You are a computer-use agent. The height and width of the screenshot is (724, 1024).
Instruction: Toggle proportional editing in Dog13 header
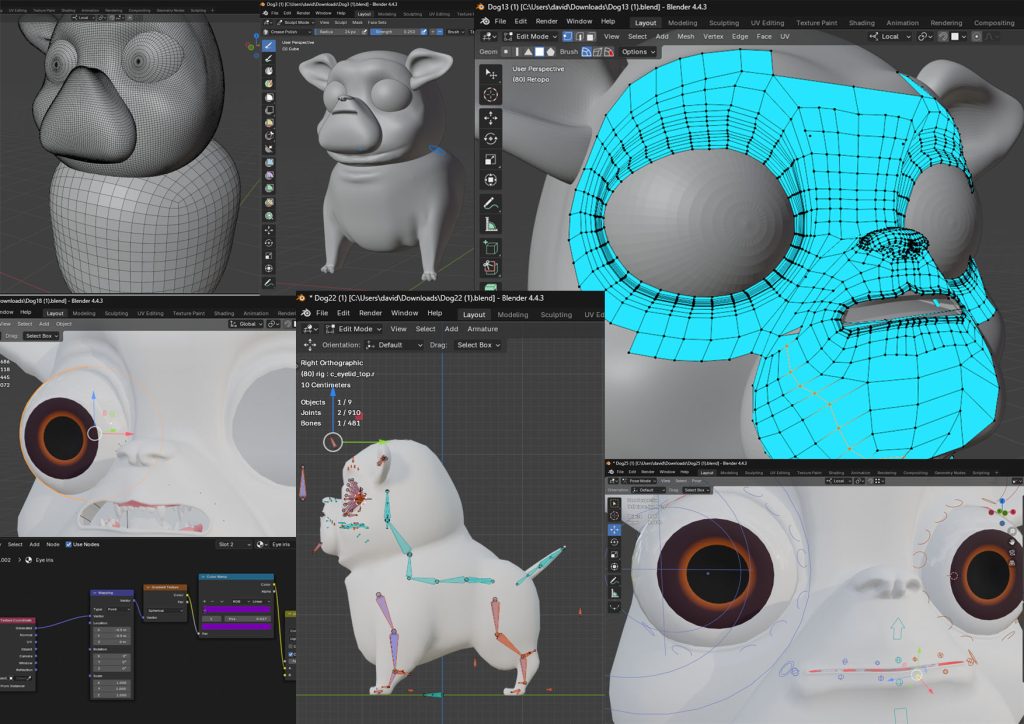[976, 37]
